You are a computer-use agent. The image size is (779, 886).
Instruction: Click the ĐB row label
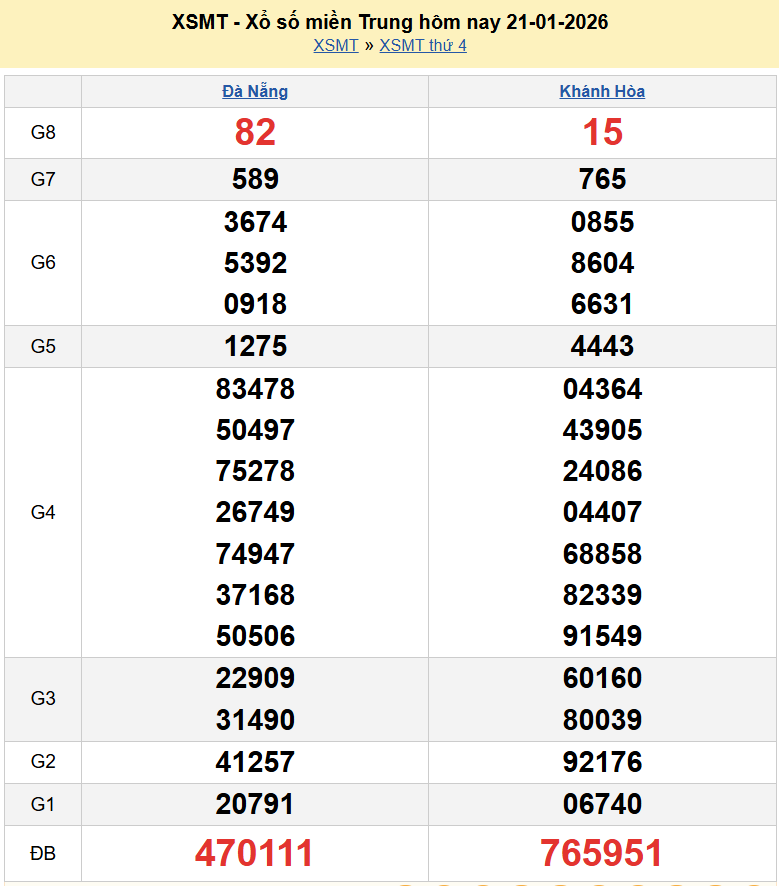43,853
